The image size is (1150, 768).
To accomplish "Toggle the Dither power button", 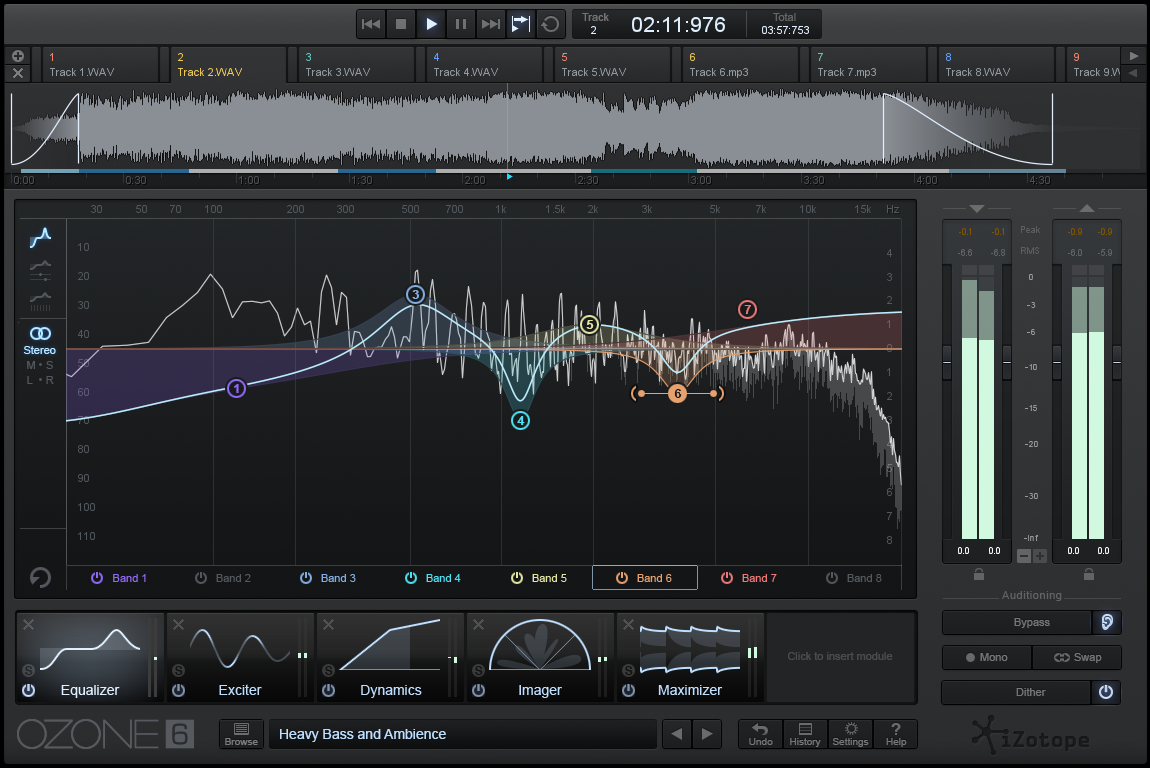I will (1106, 692).
